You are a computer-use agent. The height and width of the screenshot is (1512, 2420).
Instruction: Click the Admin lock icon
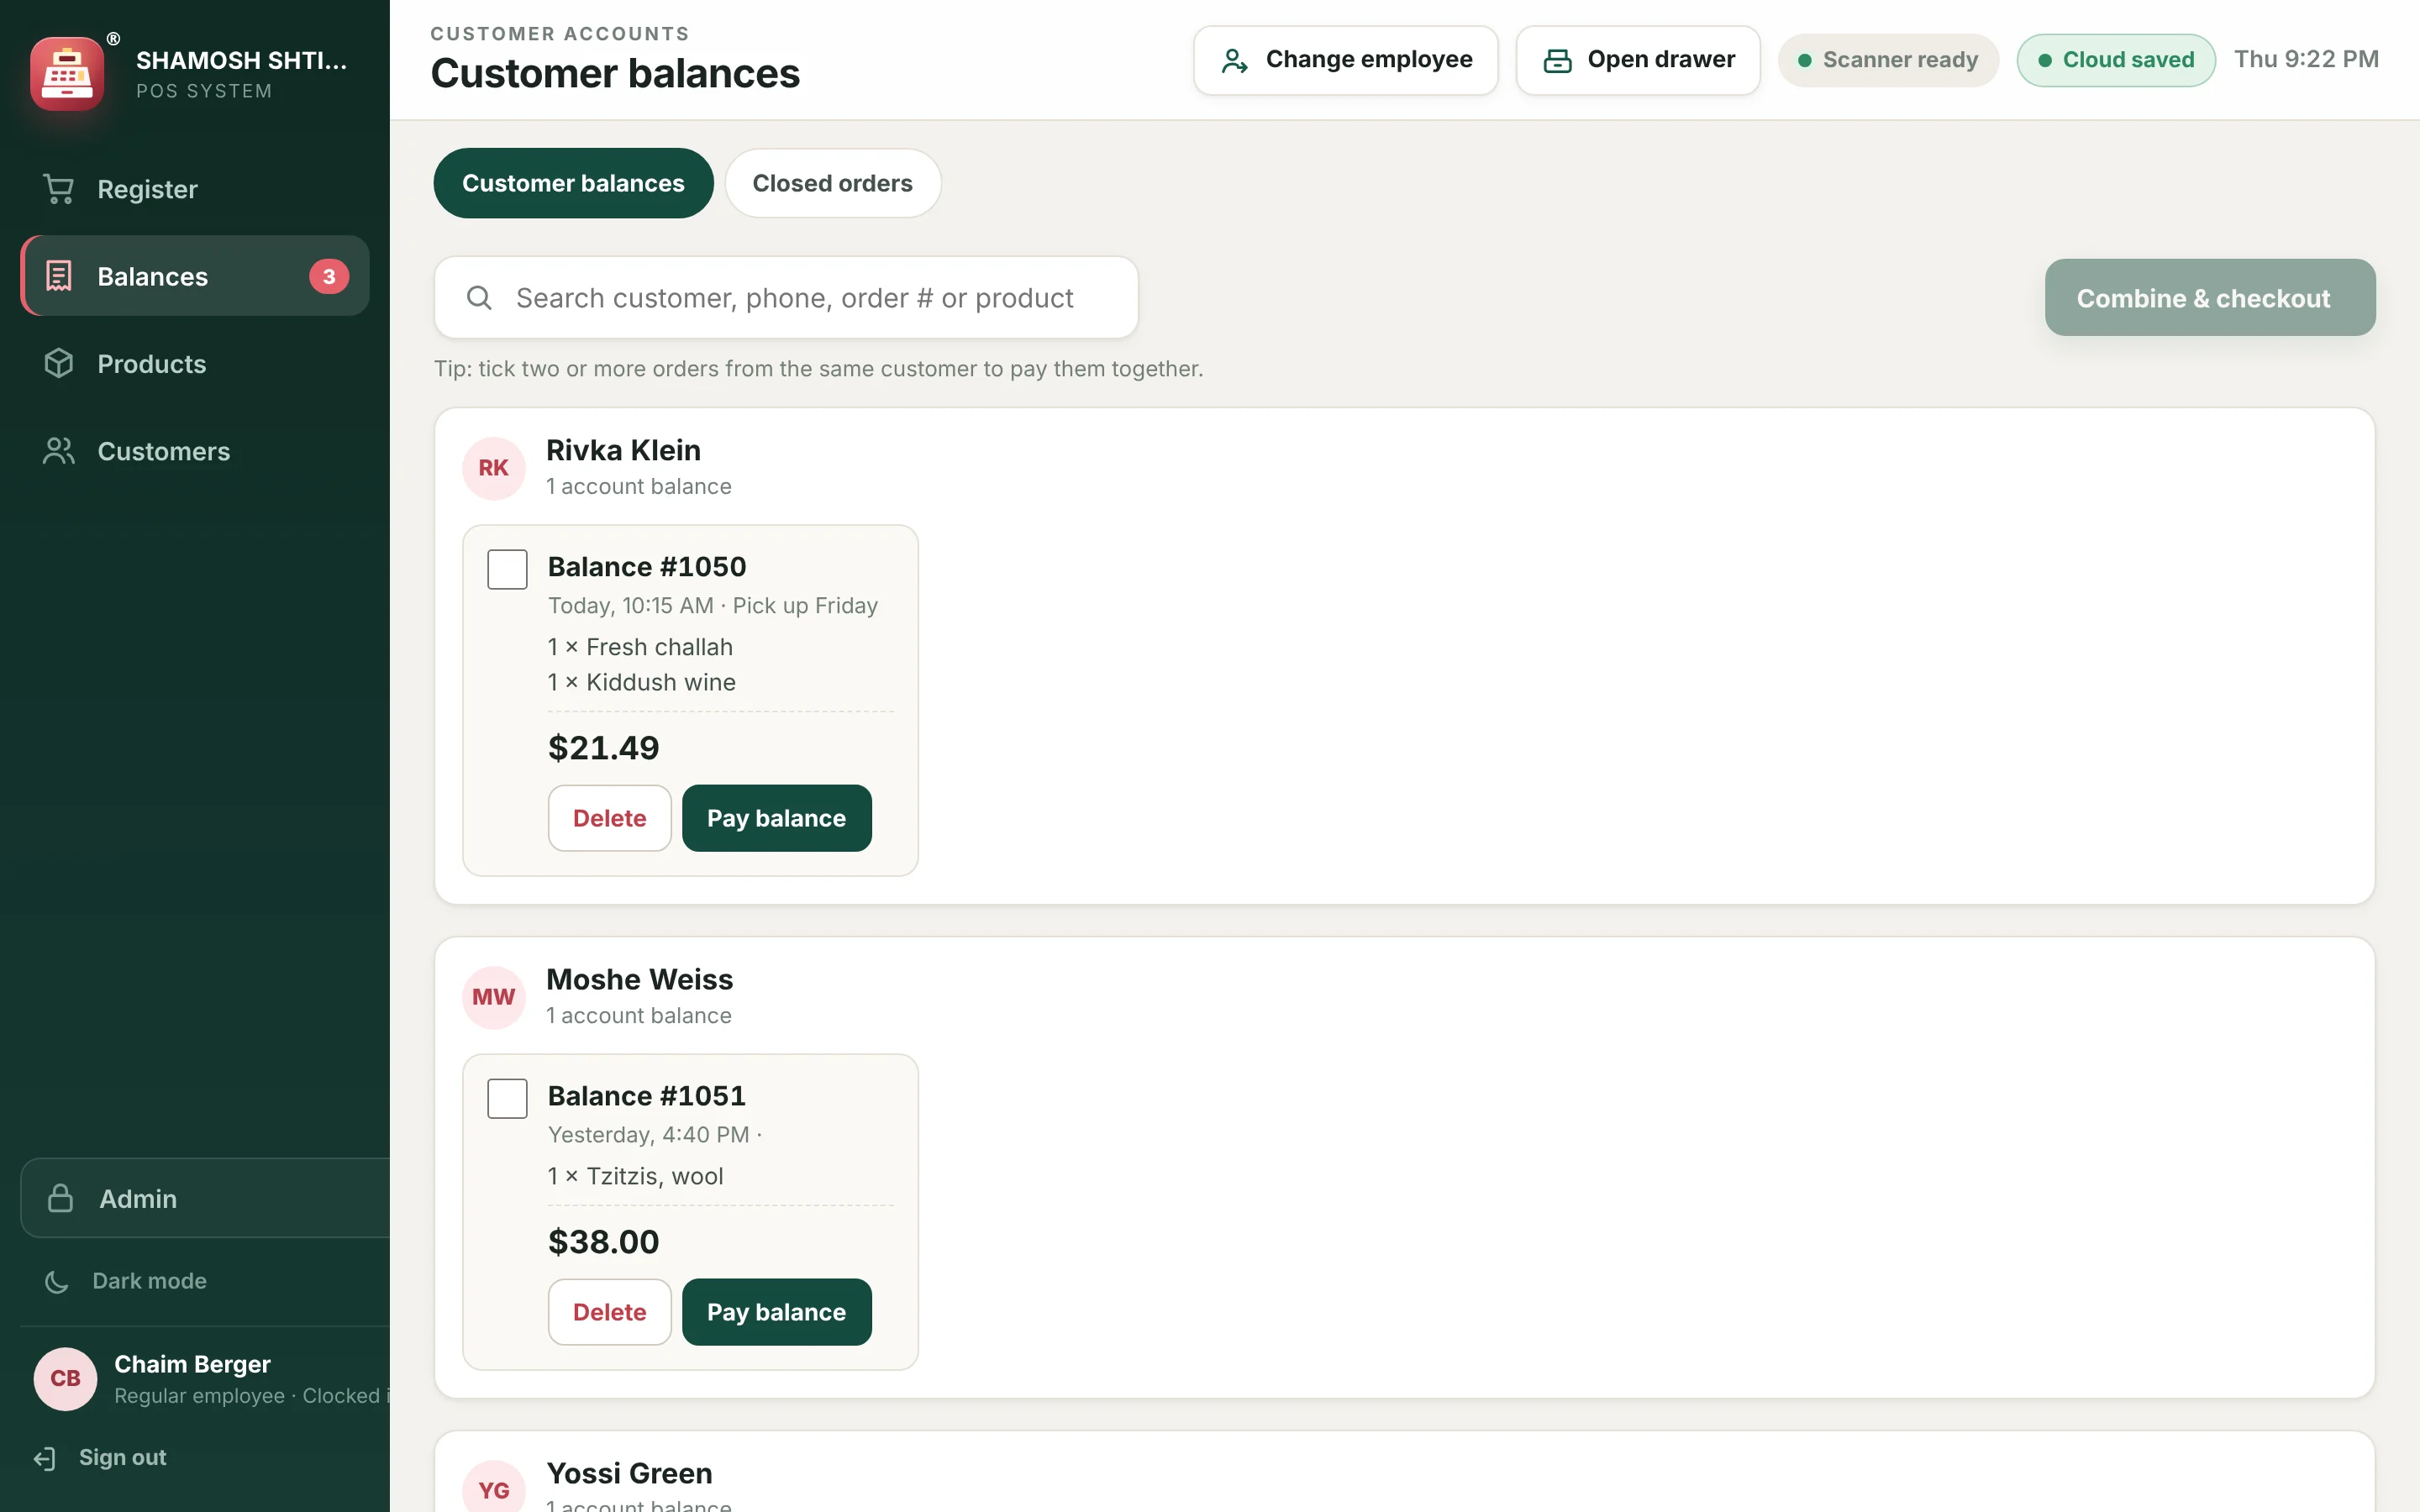point(61,1198)
